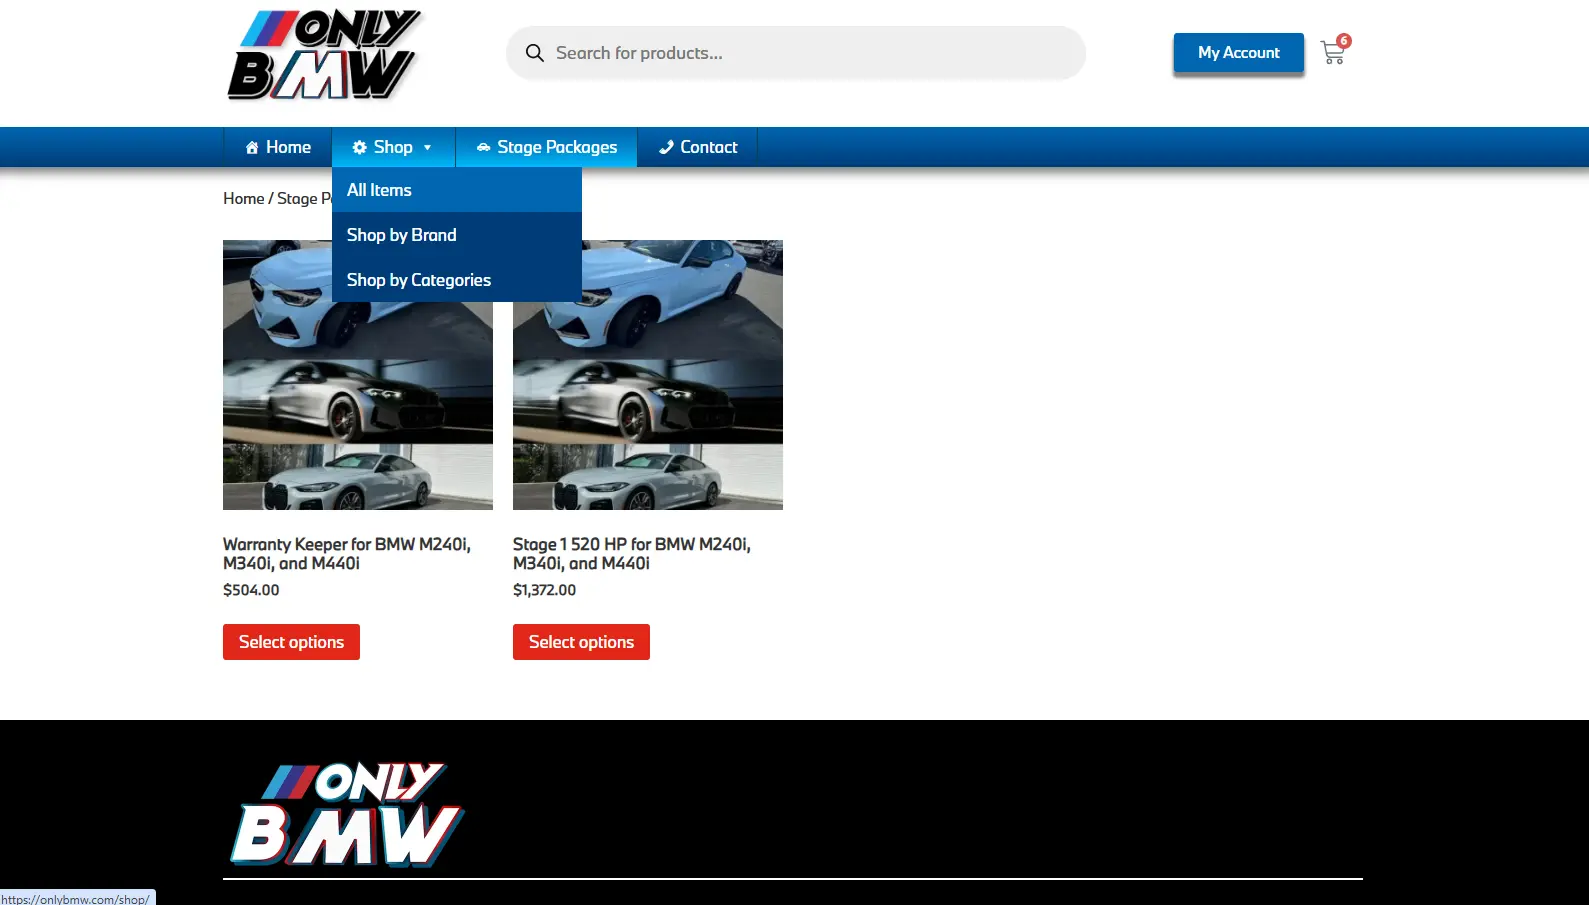Select options for Stage 1 520 HP
Viewport: 1589px width, 905px height.
(x=581, y=642)
